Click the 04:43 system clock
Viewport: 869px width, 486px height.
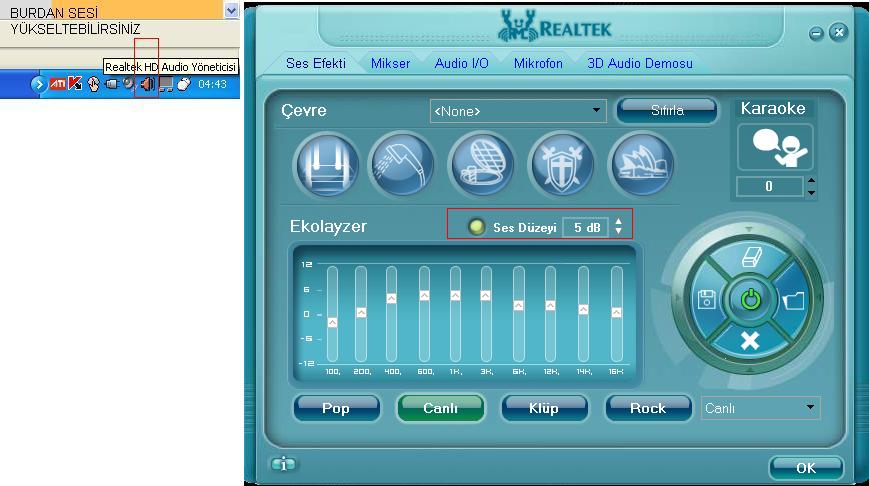point(212,84)
